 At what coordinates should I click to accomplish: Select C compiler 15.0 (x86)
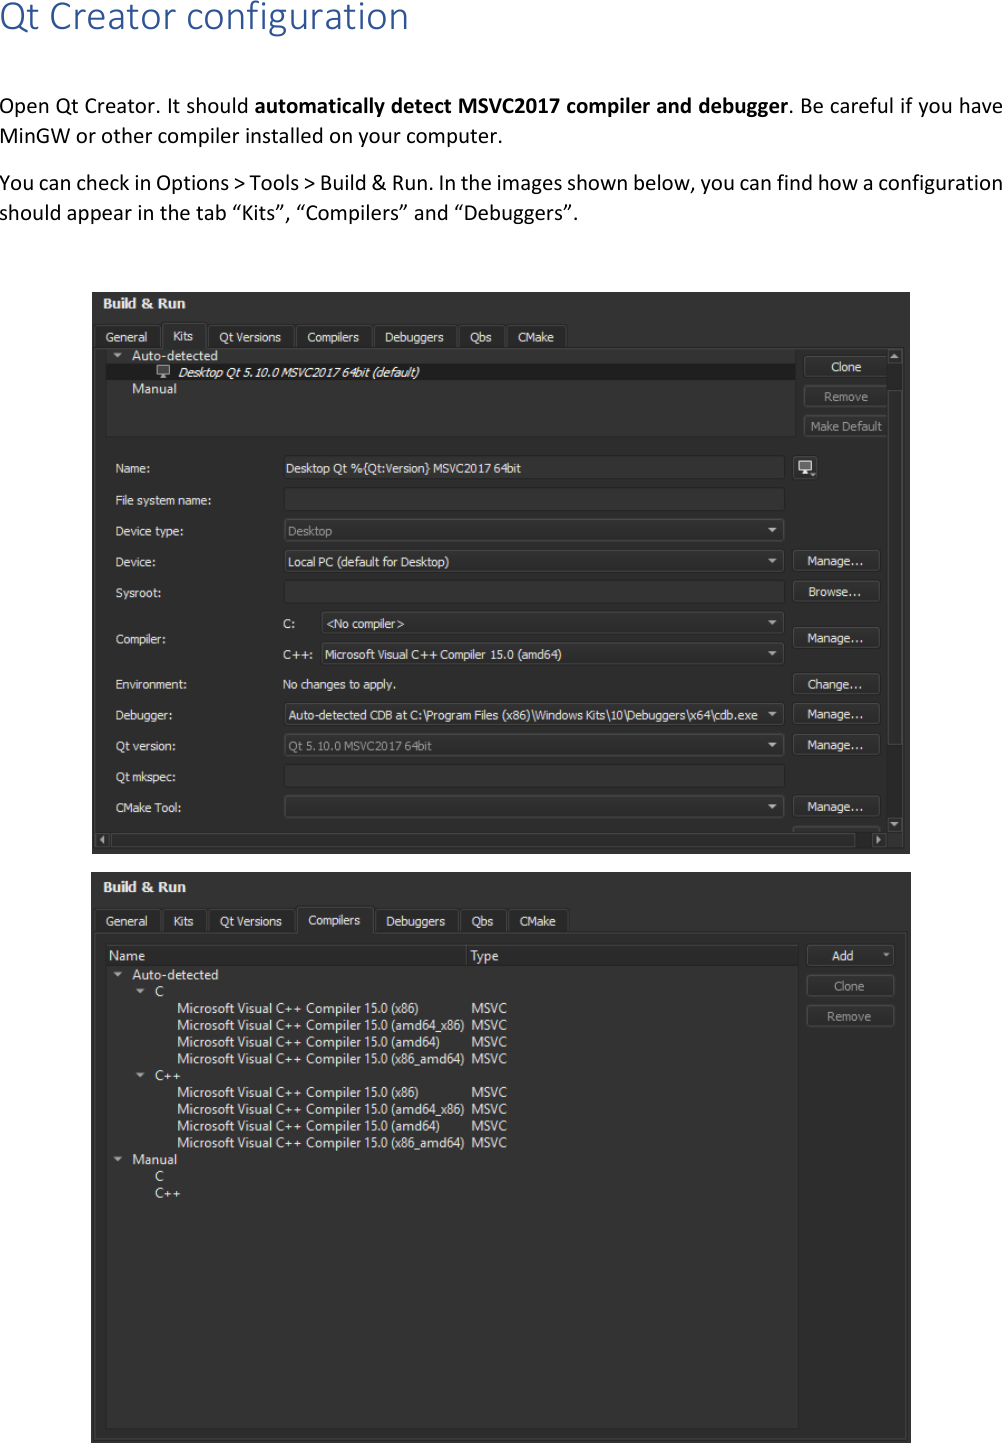(x=298, y=1008)
